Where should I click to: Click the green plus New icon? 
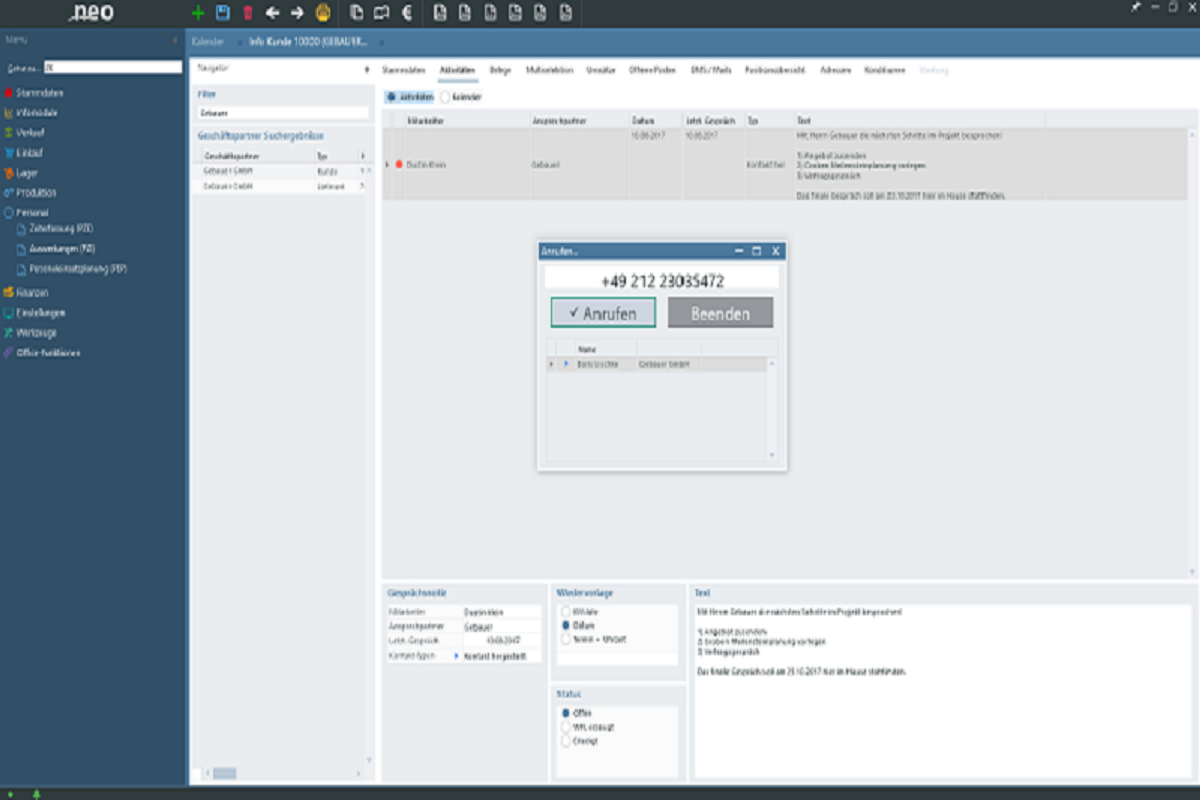coord(198,13)
